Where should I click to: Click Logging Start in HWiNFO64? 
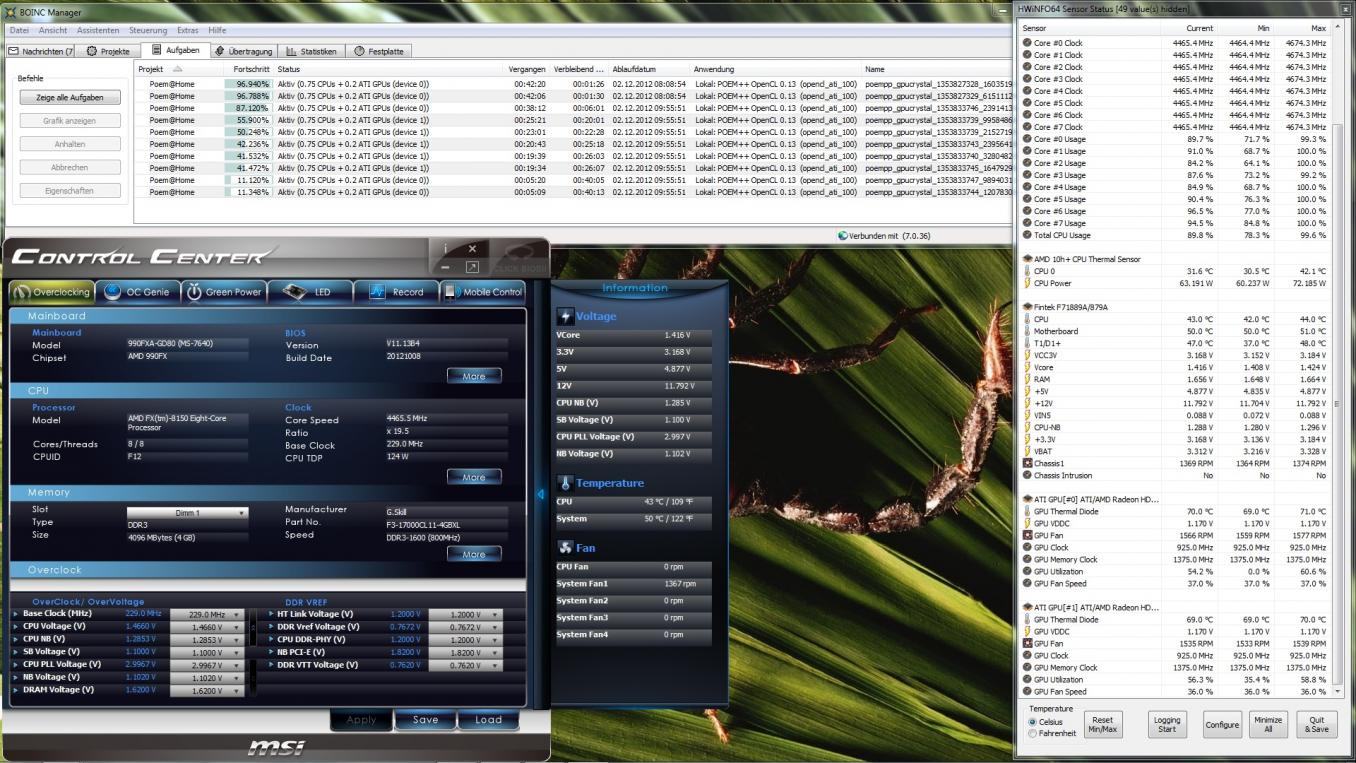1167,725
